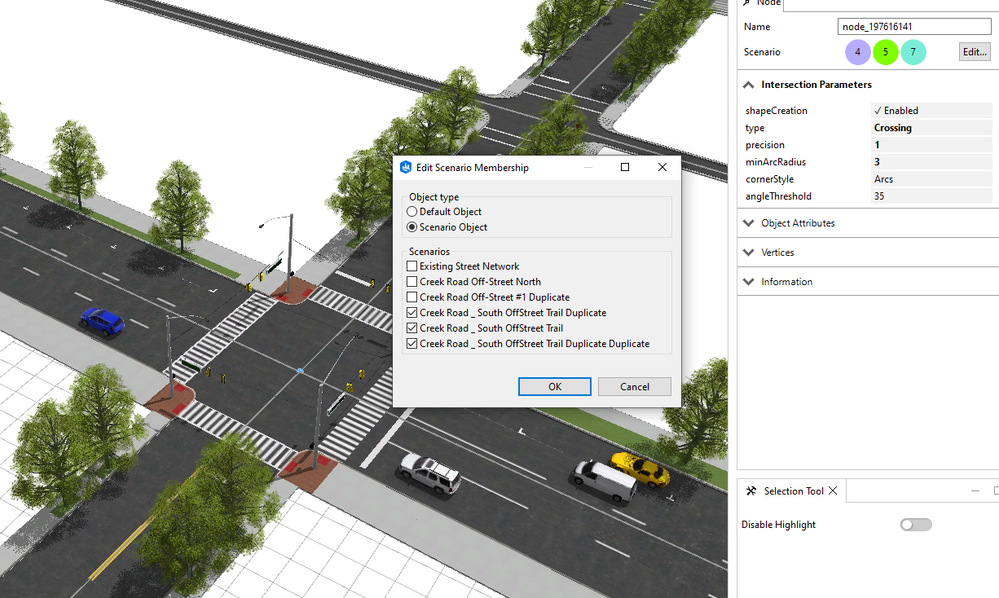
Task: Maximize the Edit Scenario Membership dialog
Action: [625, 167]
